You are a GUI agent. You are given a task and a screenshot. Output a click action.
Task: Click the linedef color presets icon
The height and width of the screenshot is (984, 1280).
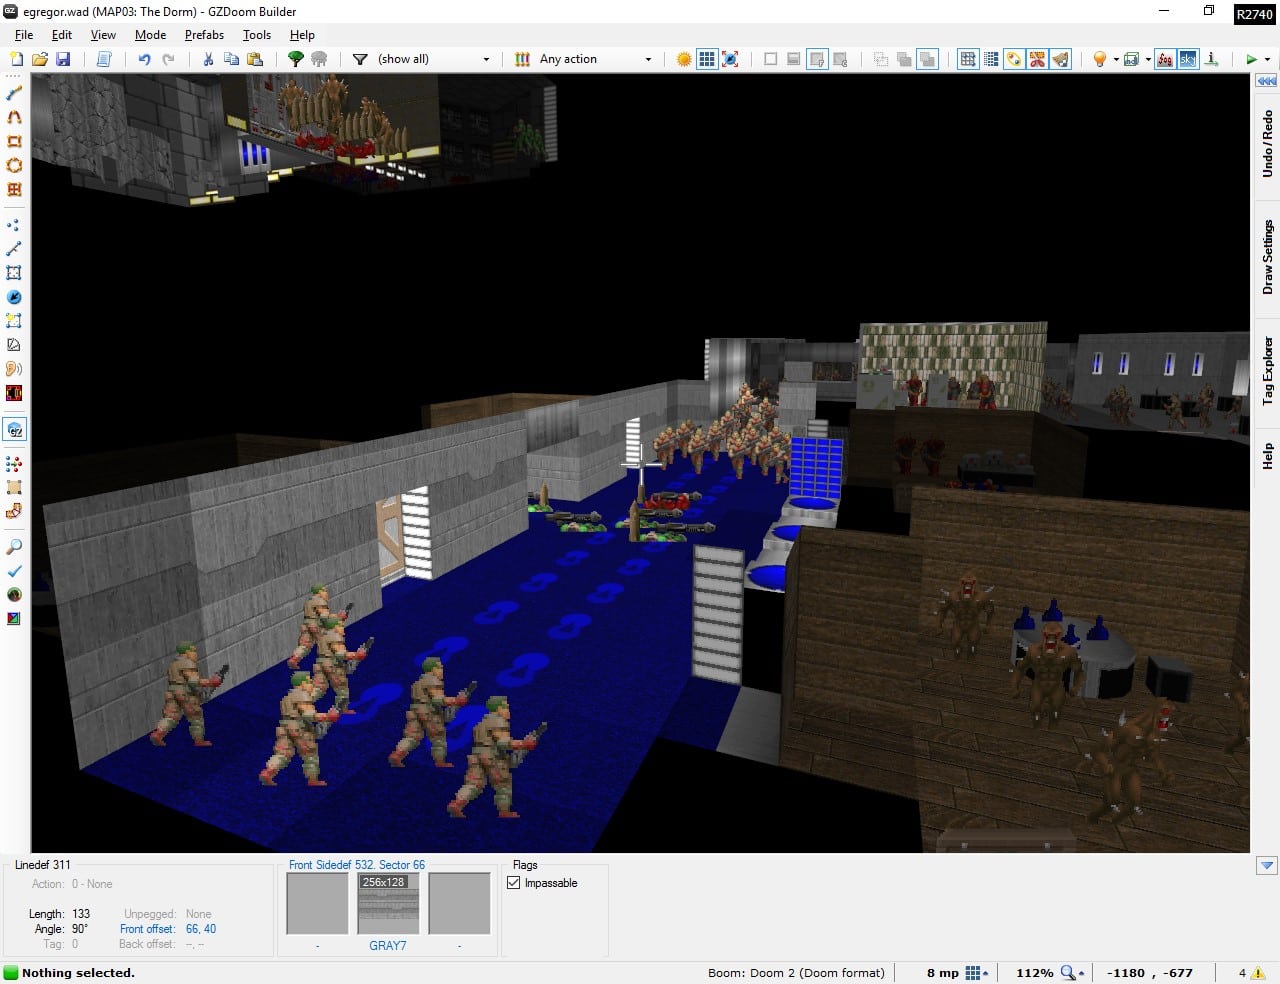click(522, 59)
